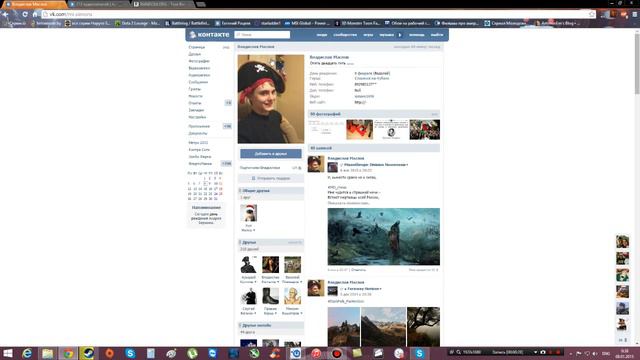Click author avatar on second wall post

point(316,288)
